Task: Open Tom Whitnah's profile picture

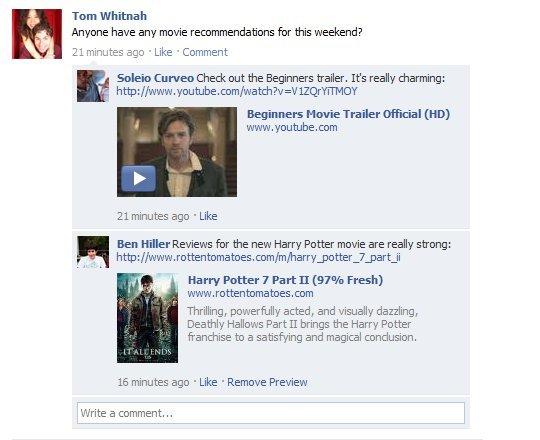Action: [37, 34]
